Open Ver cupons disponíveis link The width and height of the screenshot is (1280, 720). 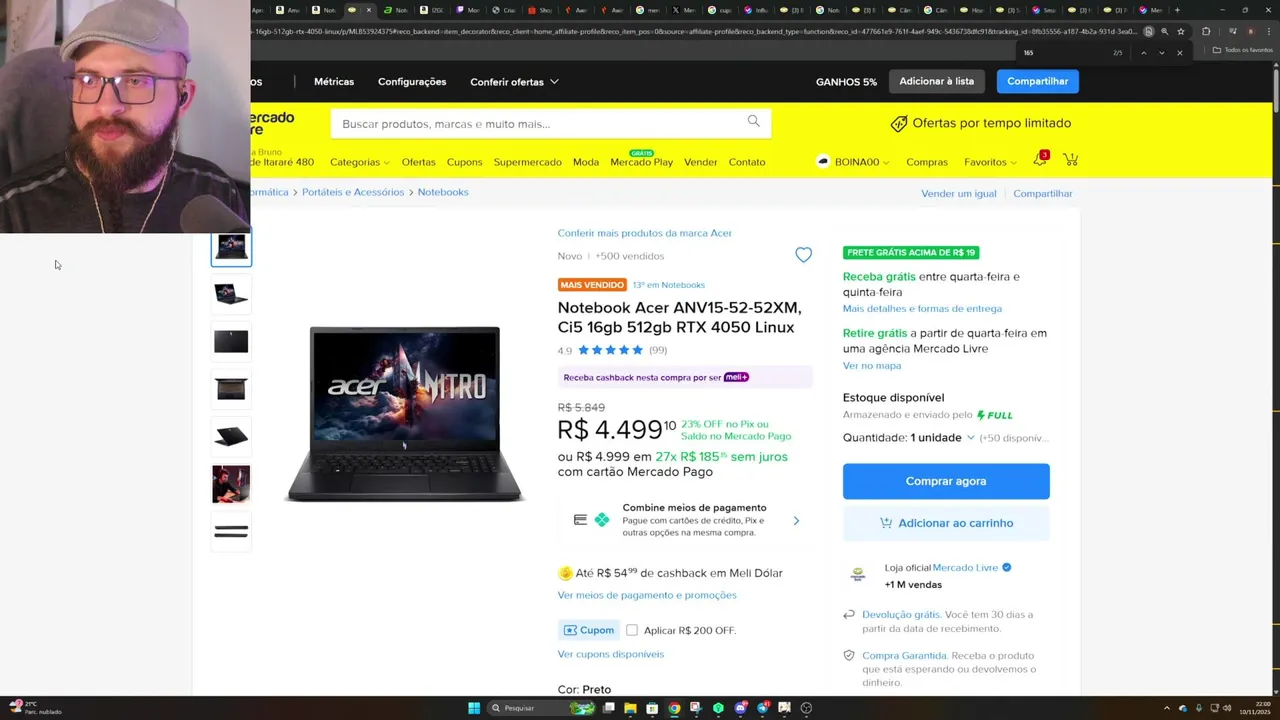coord(611,654)
